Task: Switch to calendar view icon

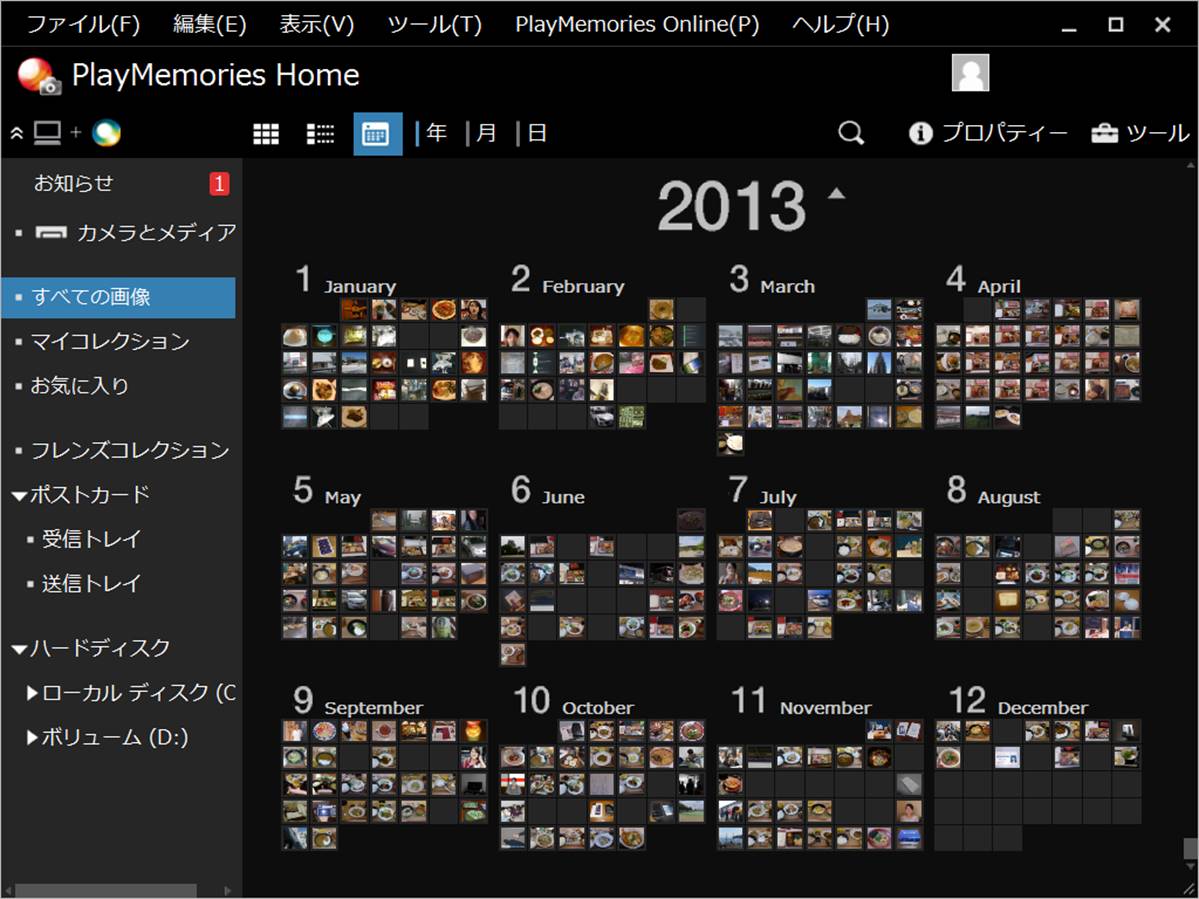Action: tap(378, 134)
